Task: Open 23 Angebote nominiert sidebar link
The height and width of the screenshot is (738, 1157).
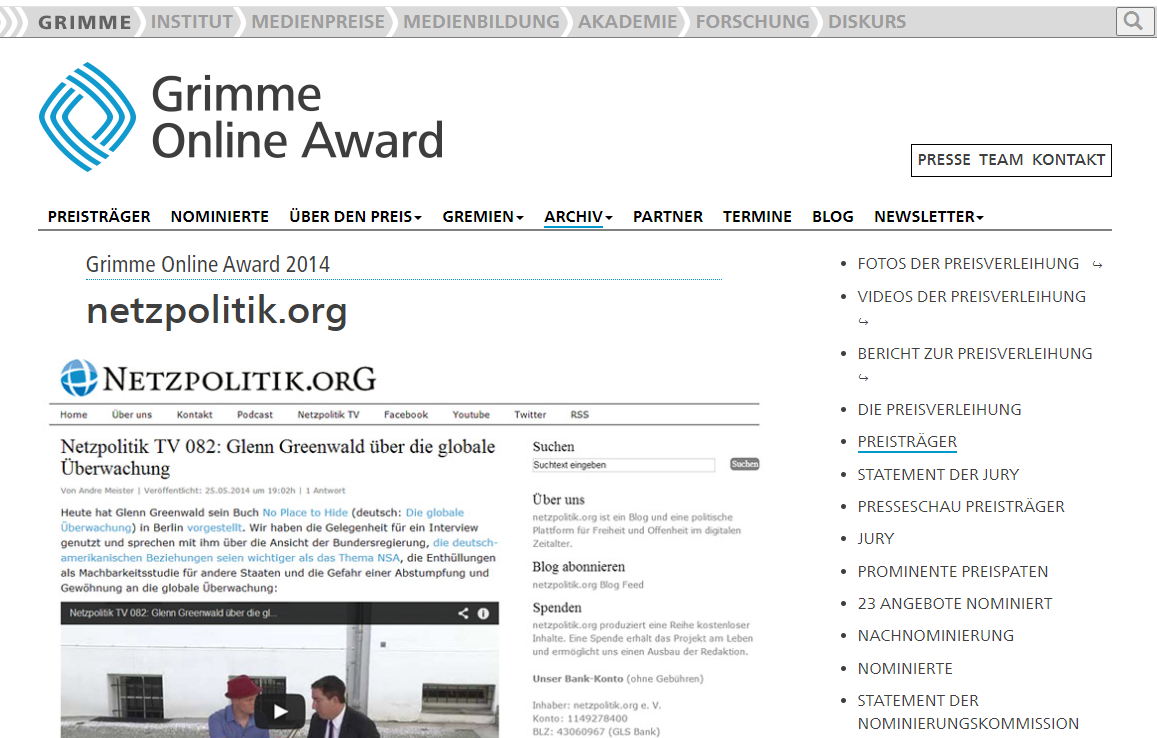Action: coord(955,604)
